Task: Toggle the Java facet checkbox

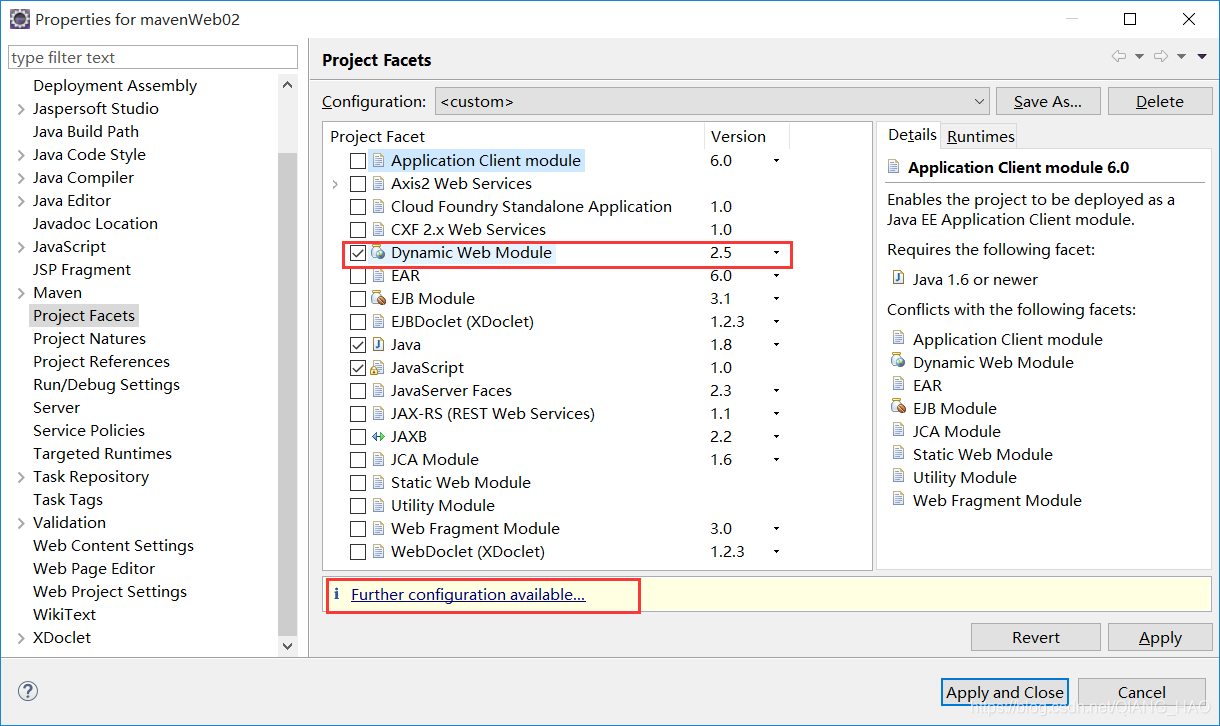Action: pyautogui.click(x=358, y=345)
